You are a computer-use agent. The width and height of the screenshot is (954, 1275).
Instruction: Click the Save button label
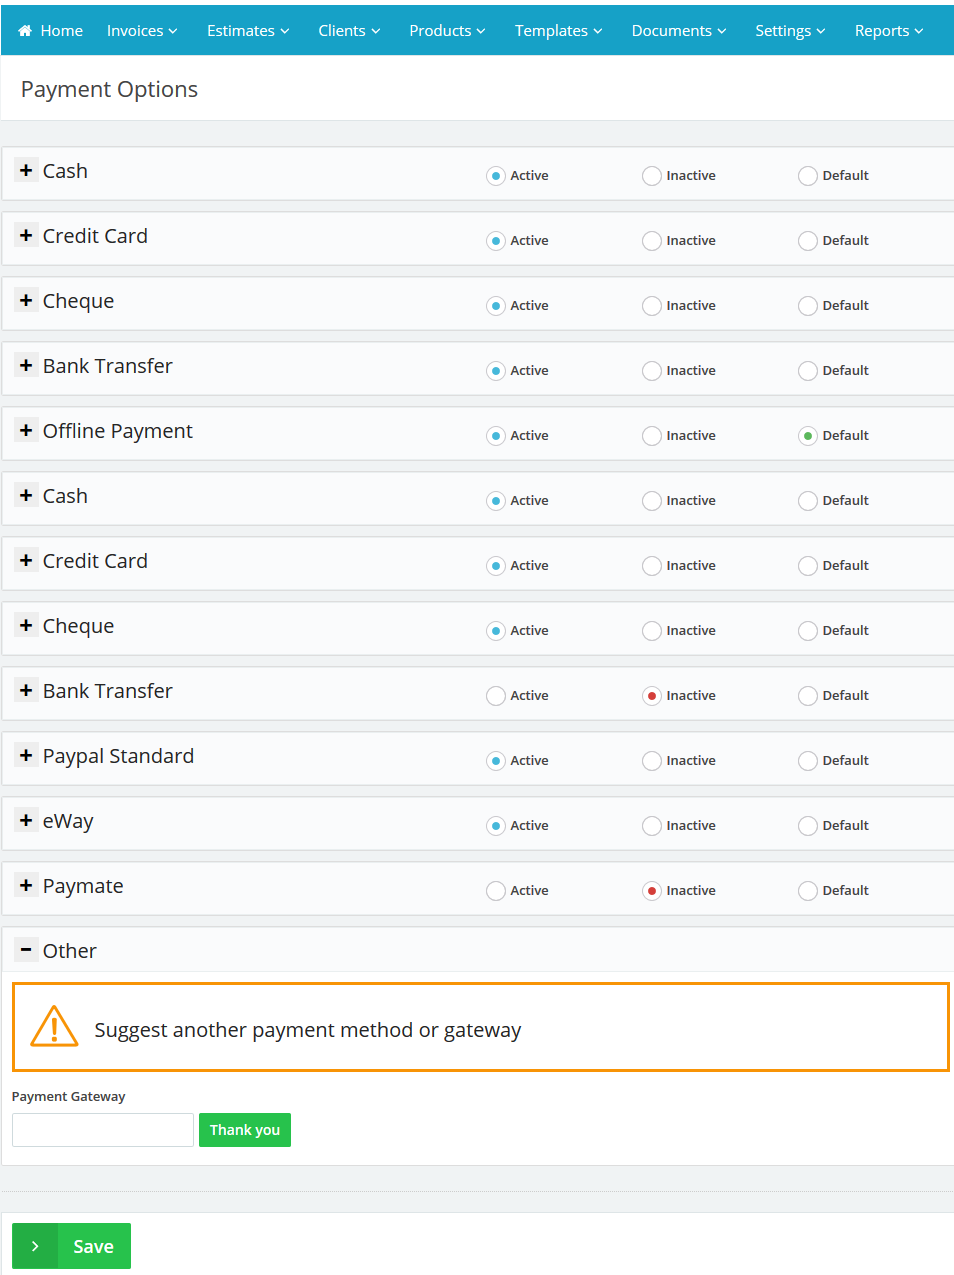click(x=93, y=1246)
